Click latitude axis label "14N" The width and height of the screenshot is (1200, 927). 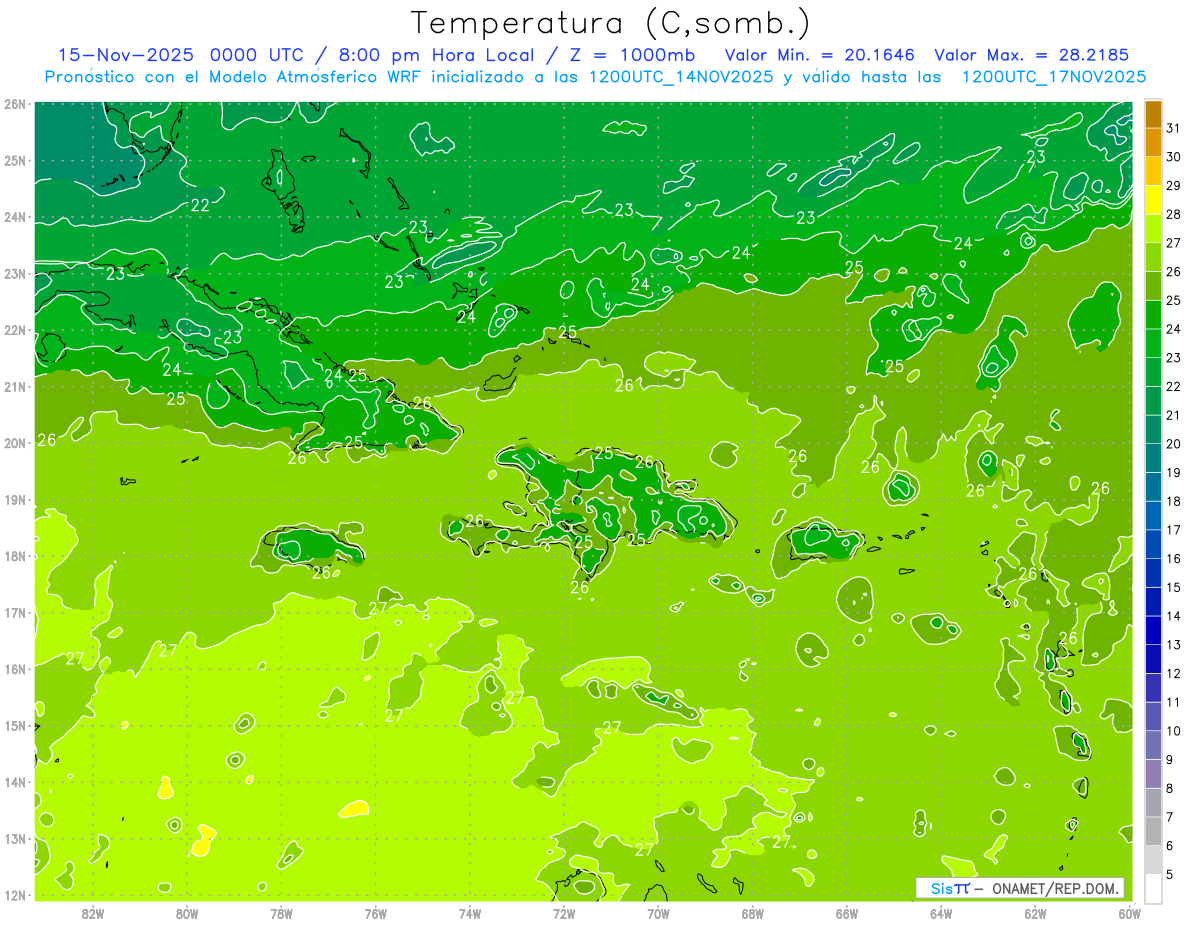point(14,782)
